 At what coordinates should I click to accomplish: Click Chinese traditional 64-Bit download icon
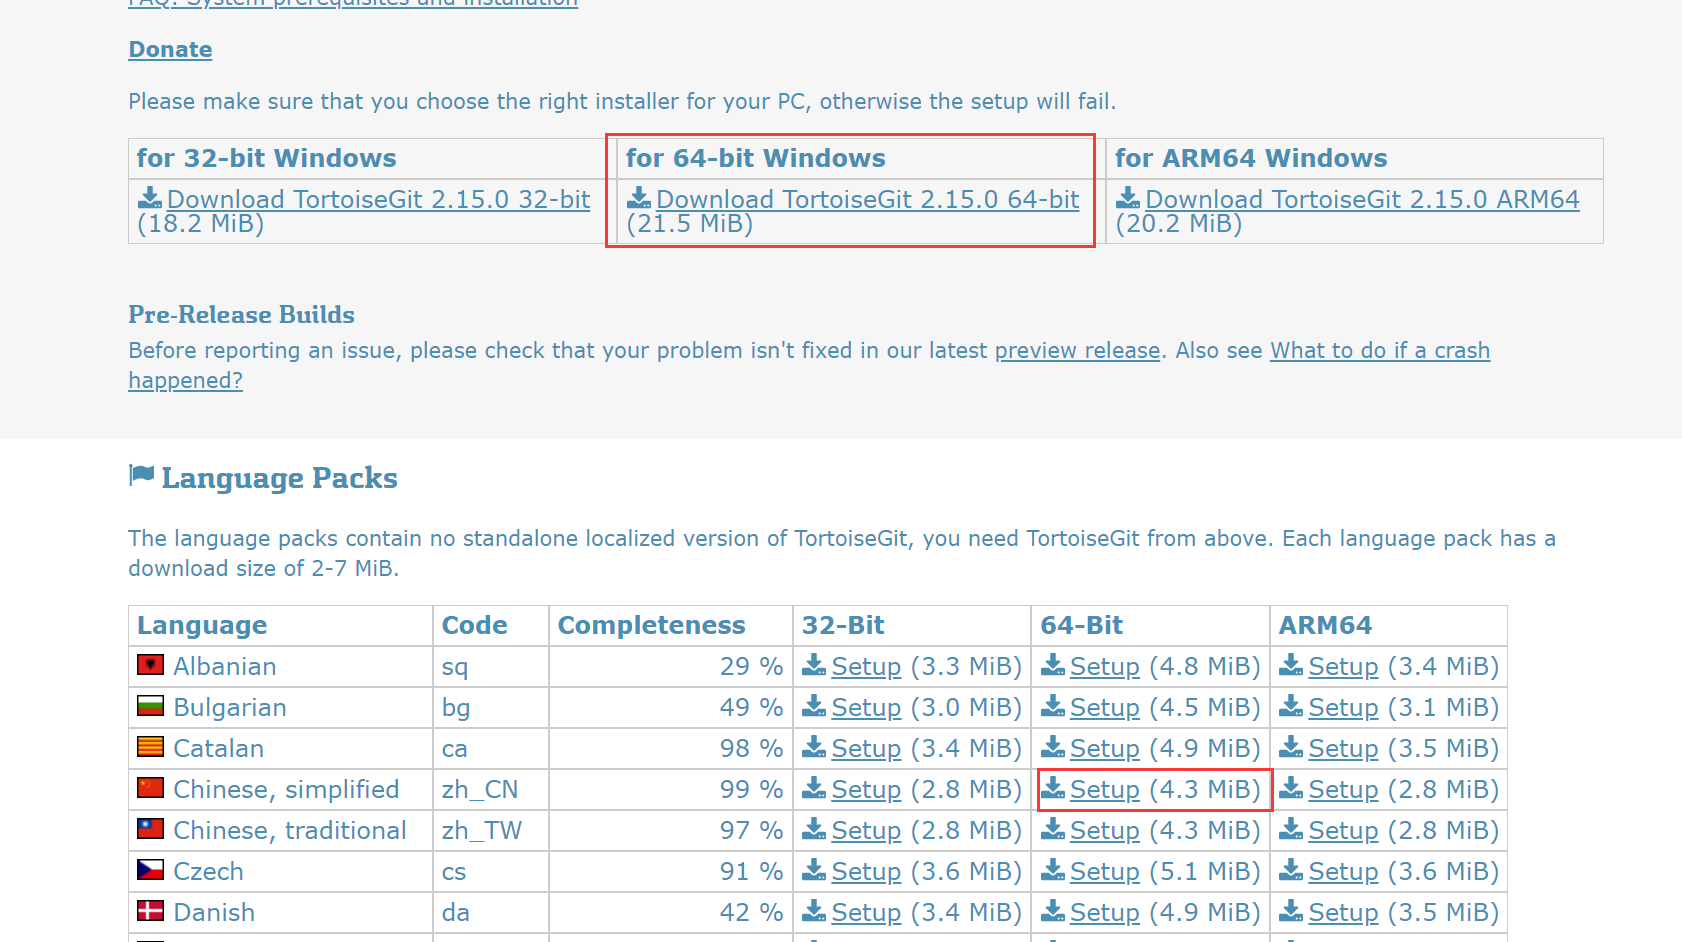1053,829
